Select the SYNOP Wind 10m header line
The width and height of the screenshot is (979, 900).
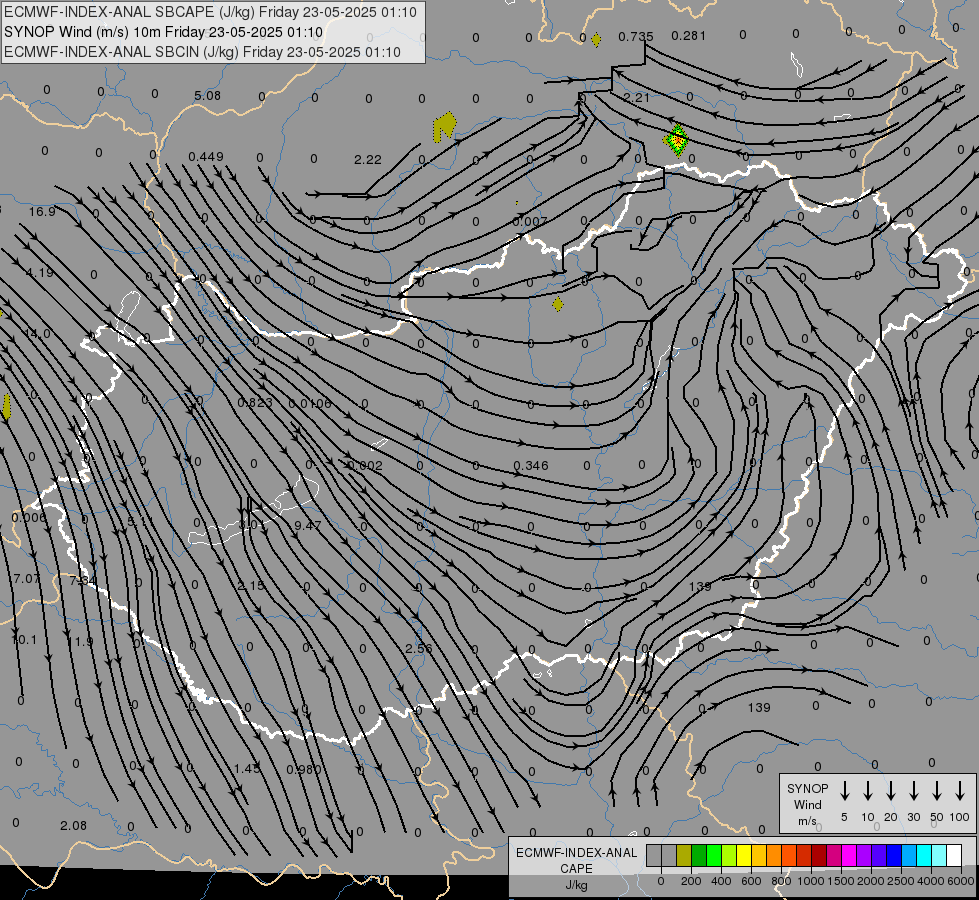(164, 32)
